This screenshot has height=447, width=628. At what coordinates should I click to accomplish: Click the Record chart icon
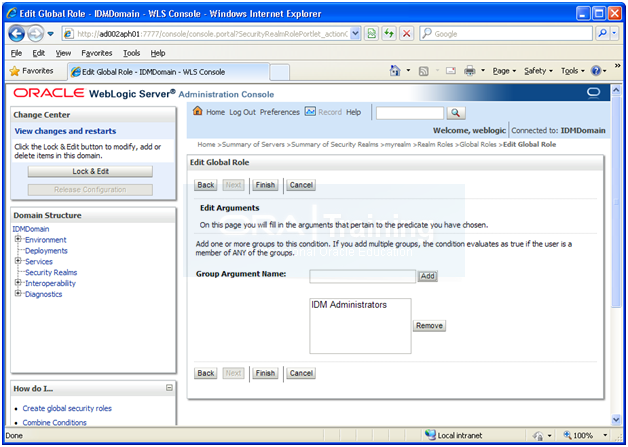[x=310, y=111]
